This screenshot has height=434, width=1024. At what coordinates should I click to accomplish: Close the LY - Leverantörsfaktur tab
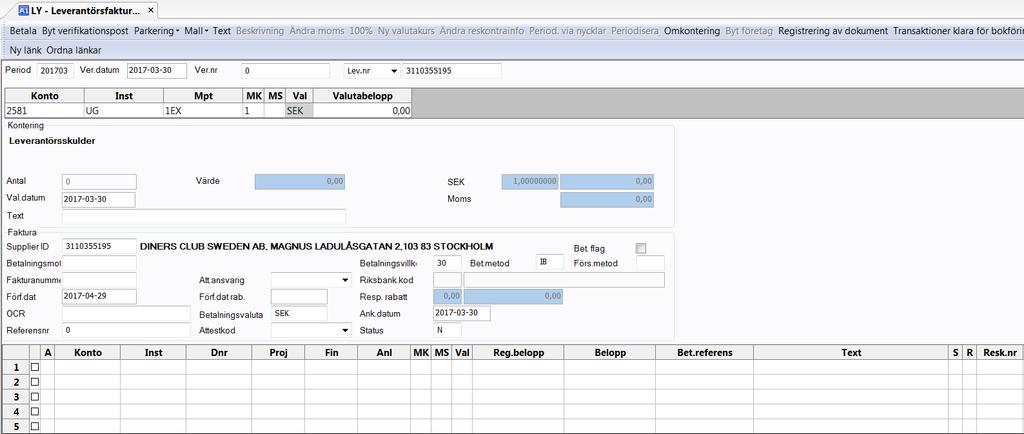point(151,10)
